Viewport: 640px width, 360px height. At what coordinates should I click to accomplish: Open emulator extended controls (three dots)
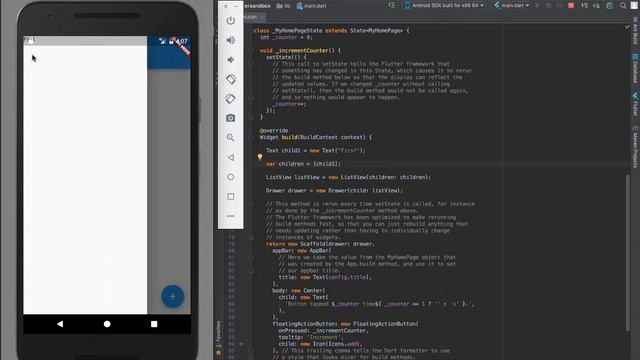coord(231,216)
